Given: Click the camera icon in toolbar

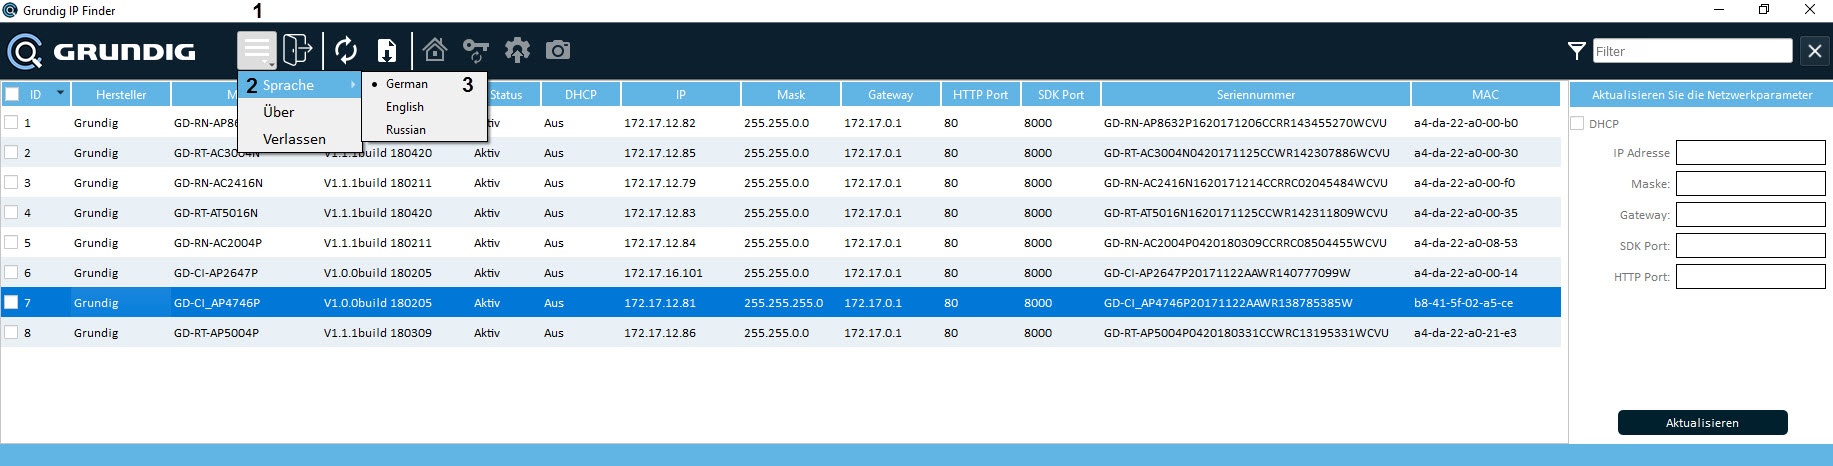Looking at the screenshot, I should [x=558, y=50].
